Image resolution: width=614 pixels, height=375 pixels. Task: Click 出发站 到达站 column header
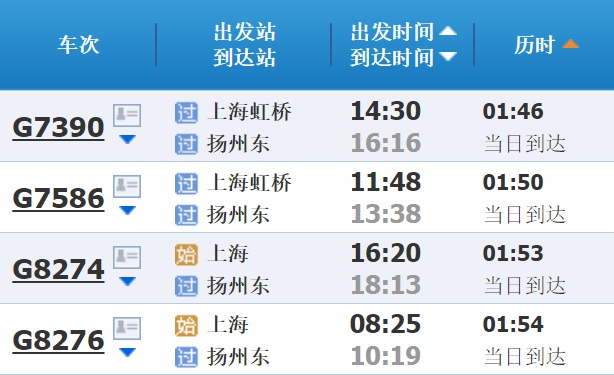point(245,44)
